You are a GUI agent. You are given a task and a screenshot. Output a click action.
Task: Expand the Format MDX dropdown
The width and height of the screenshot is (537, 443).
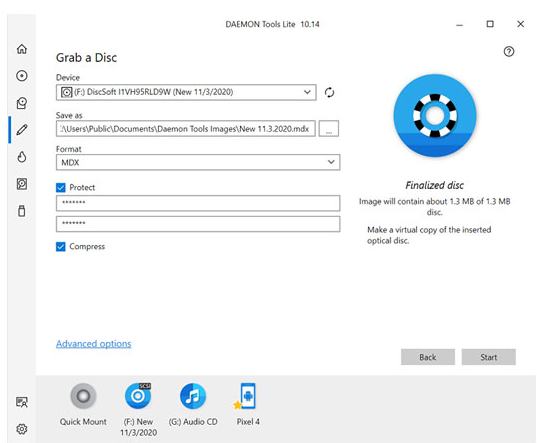point(198,162)
